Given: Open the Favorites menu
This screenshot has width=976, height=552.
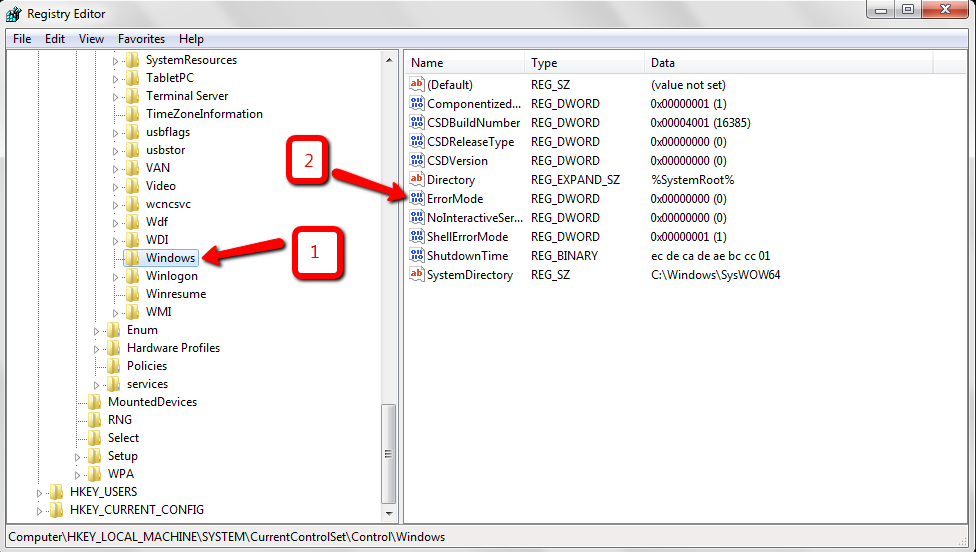Looking at the screenshot, I should point(141,39).
